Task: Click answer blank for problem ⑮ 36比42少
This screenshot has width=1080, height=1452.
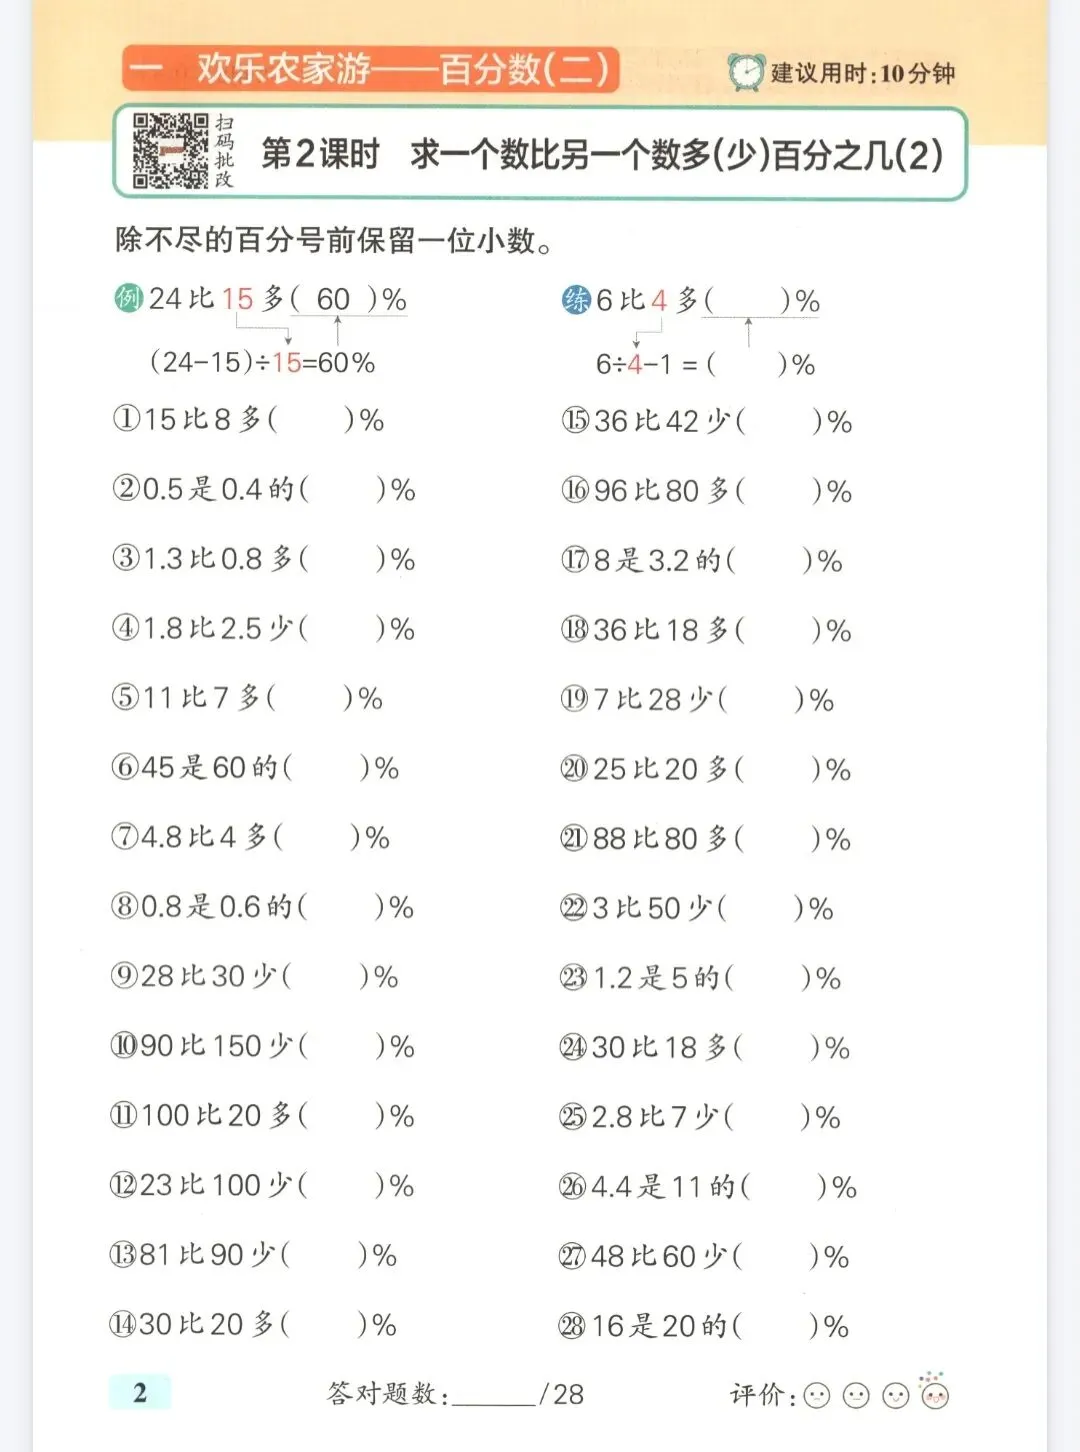Action: [x=778, y=422]
